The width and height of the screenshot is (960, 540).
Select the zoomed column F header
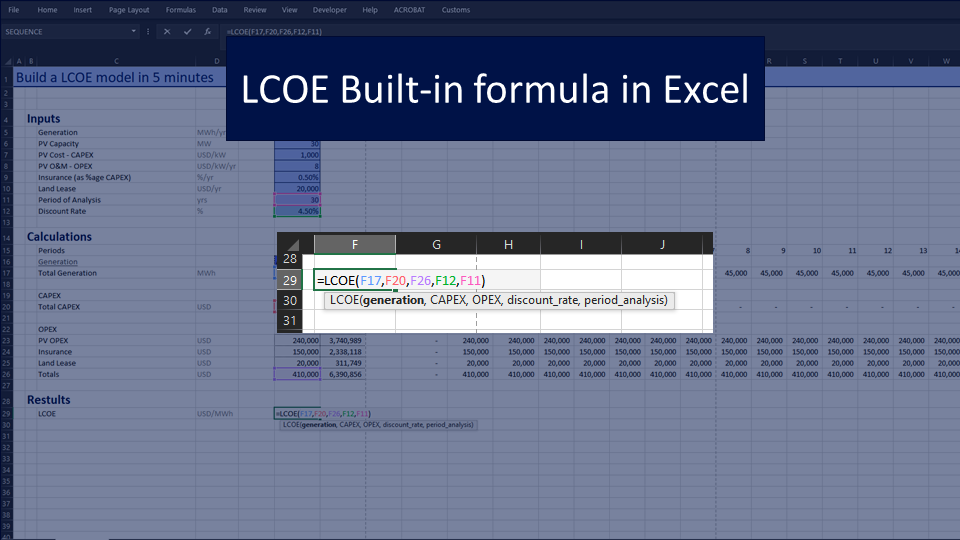(354, 244)
